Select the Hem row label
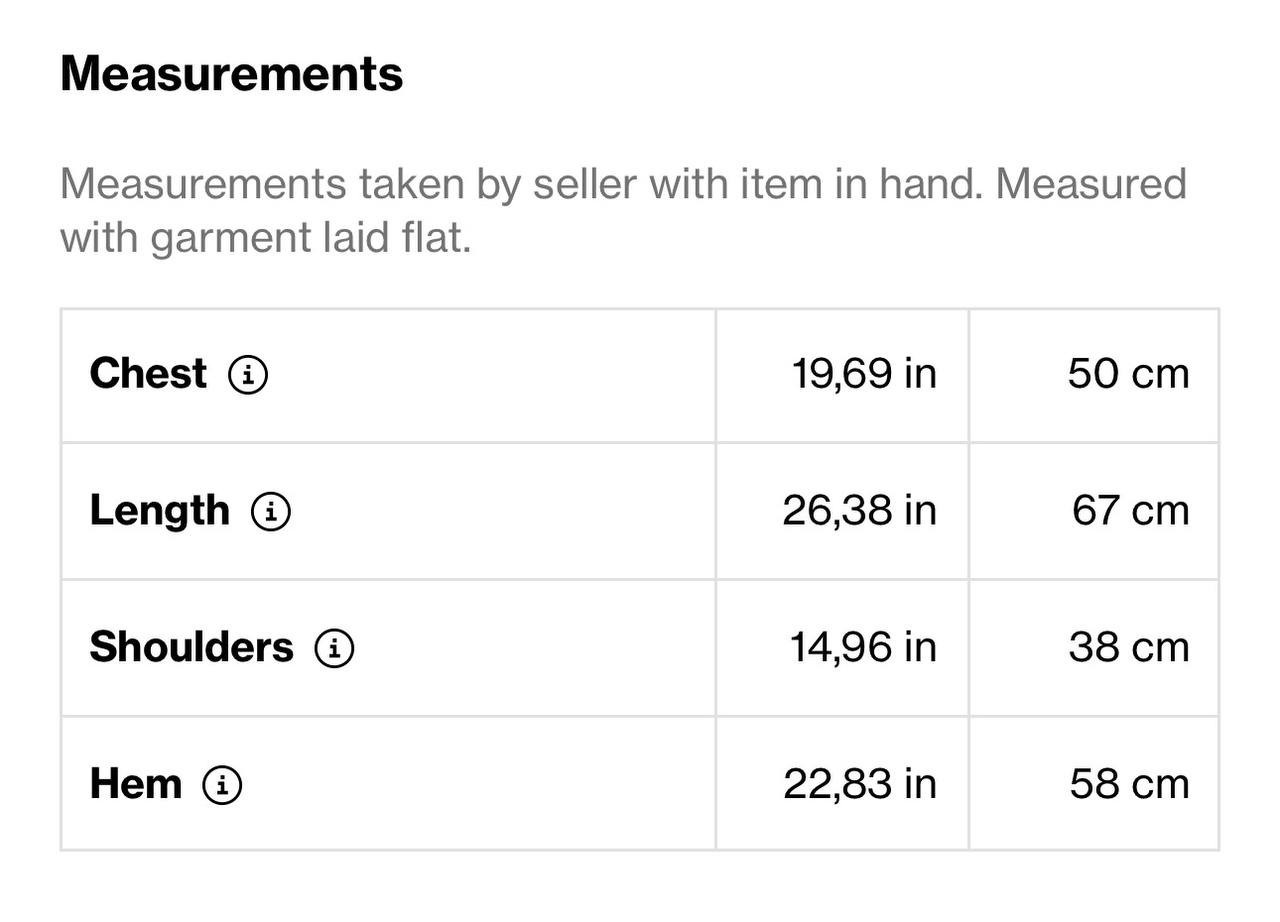This screenshot has width=1280, height=922. click(x=136, y=784)
